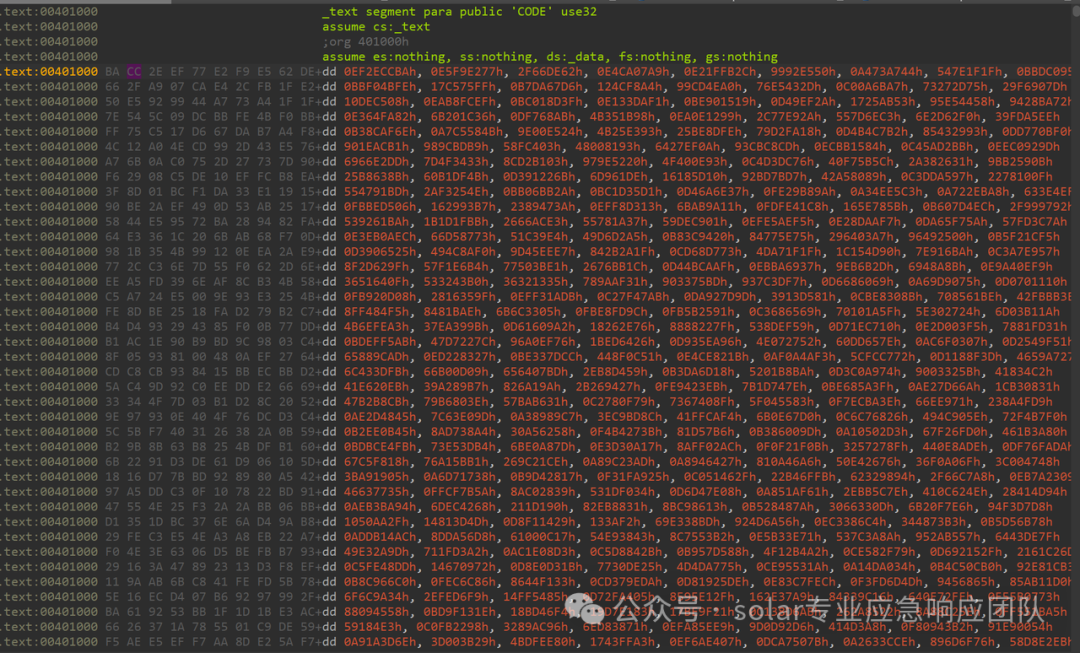This screenshot has width=1080, height=653.
Task: Select the value 41E620EBh
Action: tap(377, 387)
